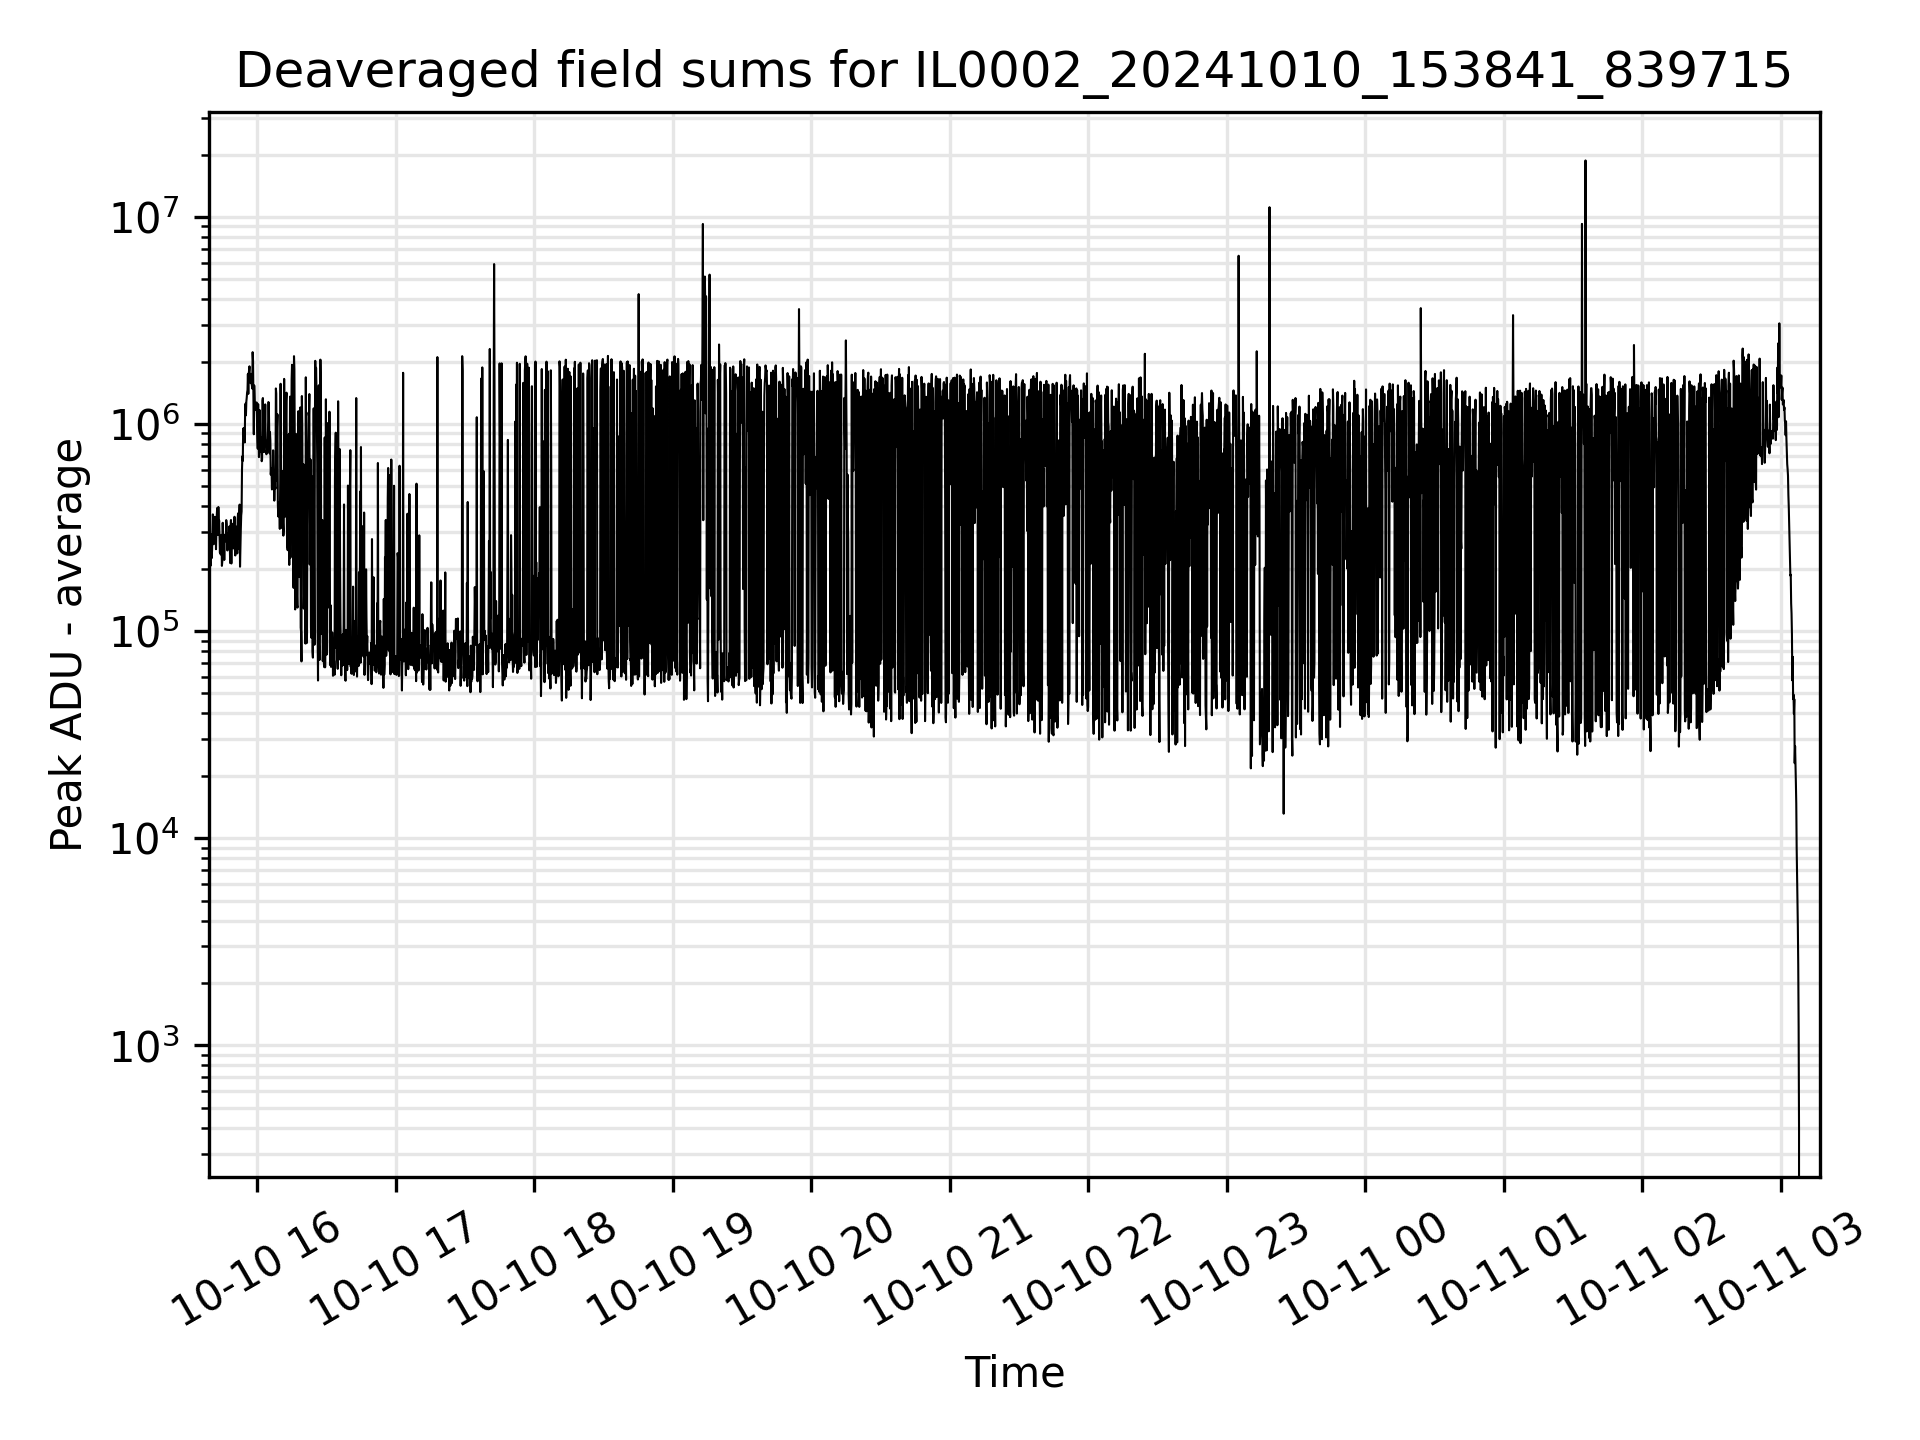1920x1440 pixels.
Task: Click the deep minimum dip after 10-10 23
Action: coord(1284,812)
